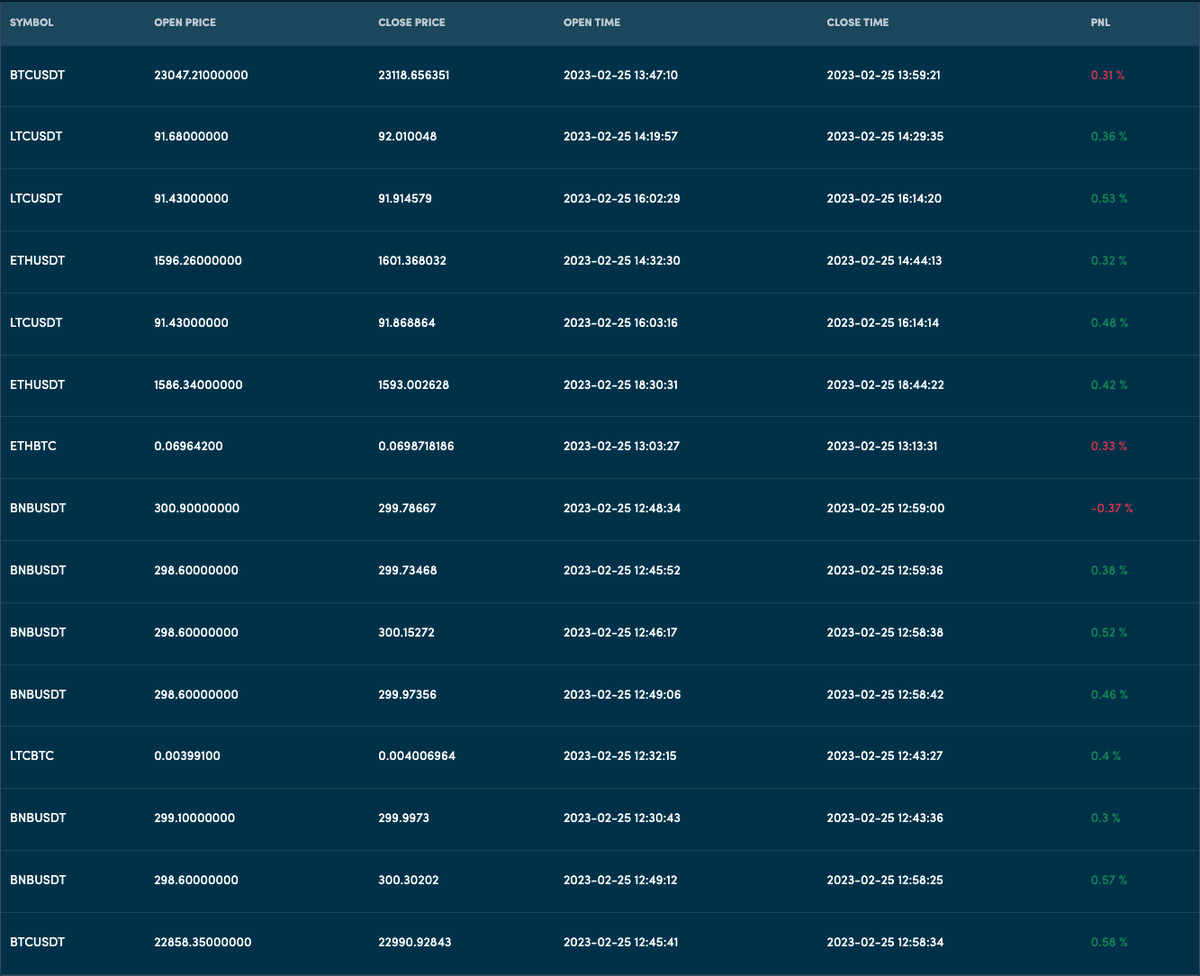Click the SYMBOL column header
Image resolution: width=1200 pixels, height=976 pixels.
[x=31, y=22]
